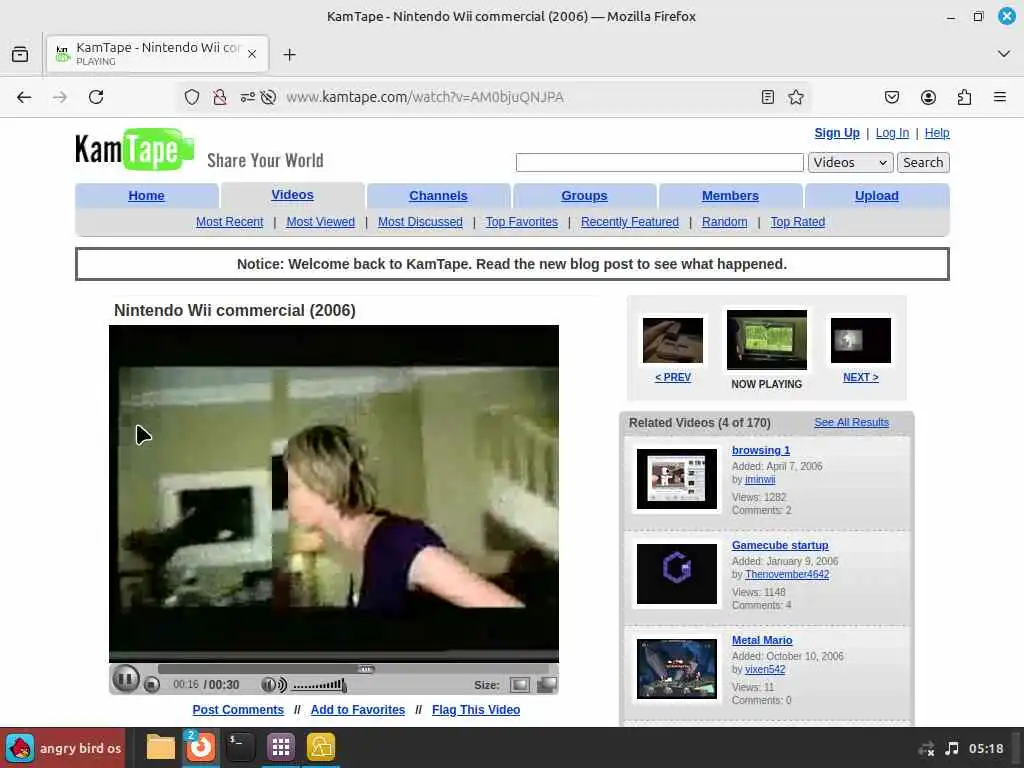
Task: Open the tracking protection shield icon
Action: click(x=191, y=97)
